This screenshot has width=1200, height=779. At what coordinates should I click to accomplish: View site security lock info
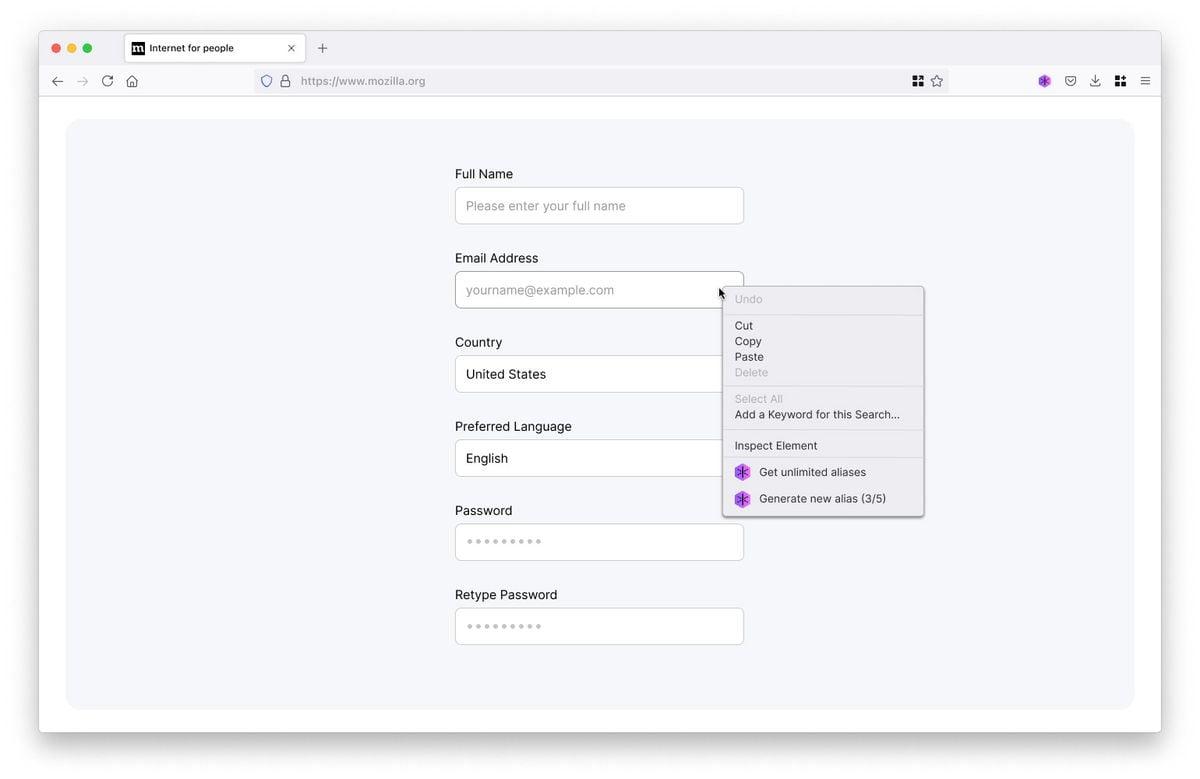[285, 81]
